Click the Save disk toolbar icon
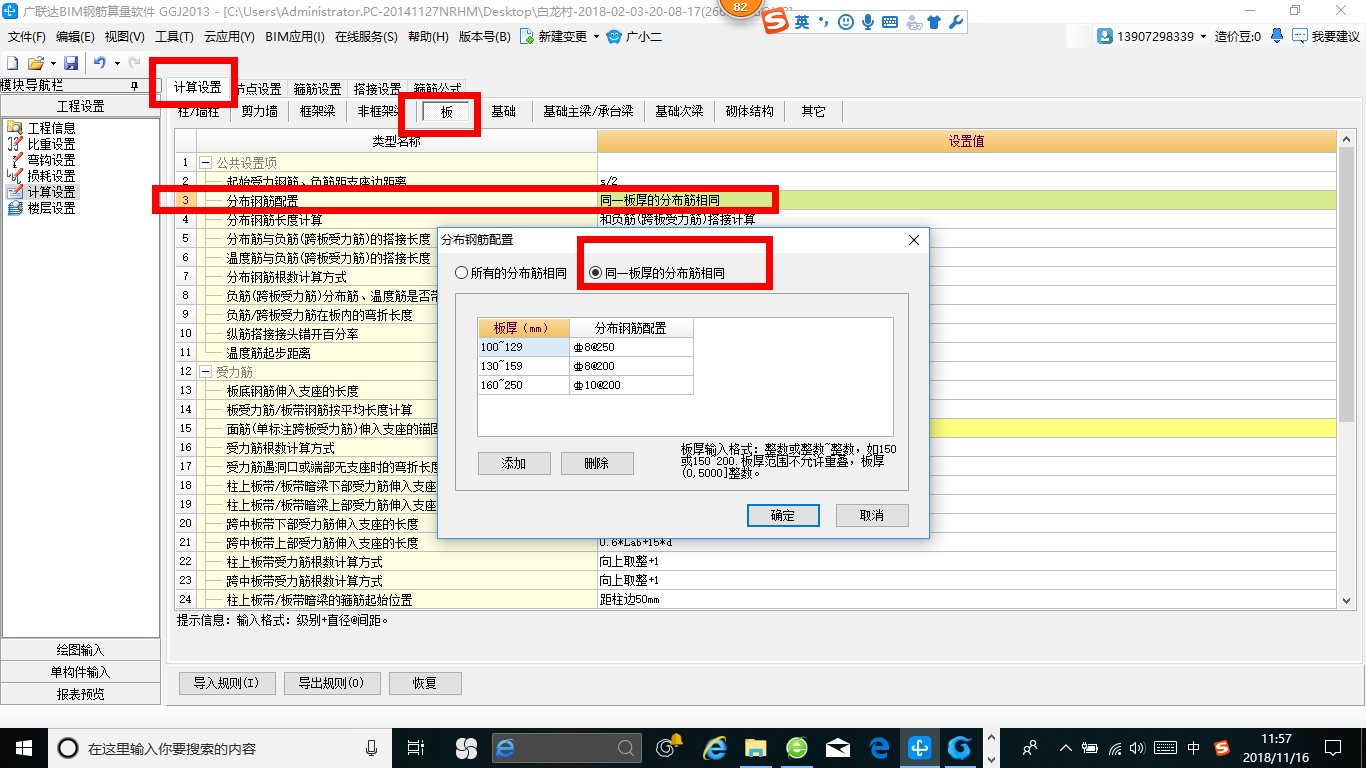 pyautogui.click(x=71, y=63)
